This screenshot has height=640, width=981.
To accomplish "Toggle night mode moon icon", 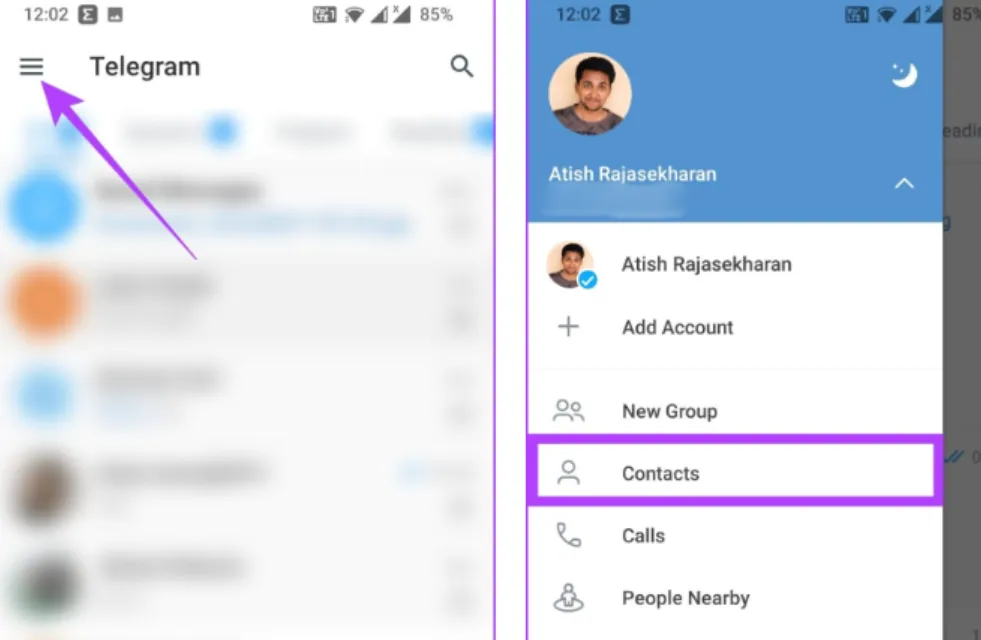I will [904, 75].
